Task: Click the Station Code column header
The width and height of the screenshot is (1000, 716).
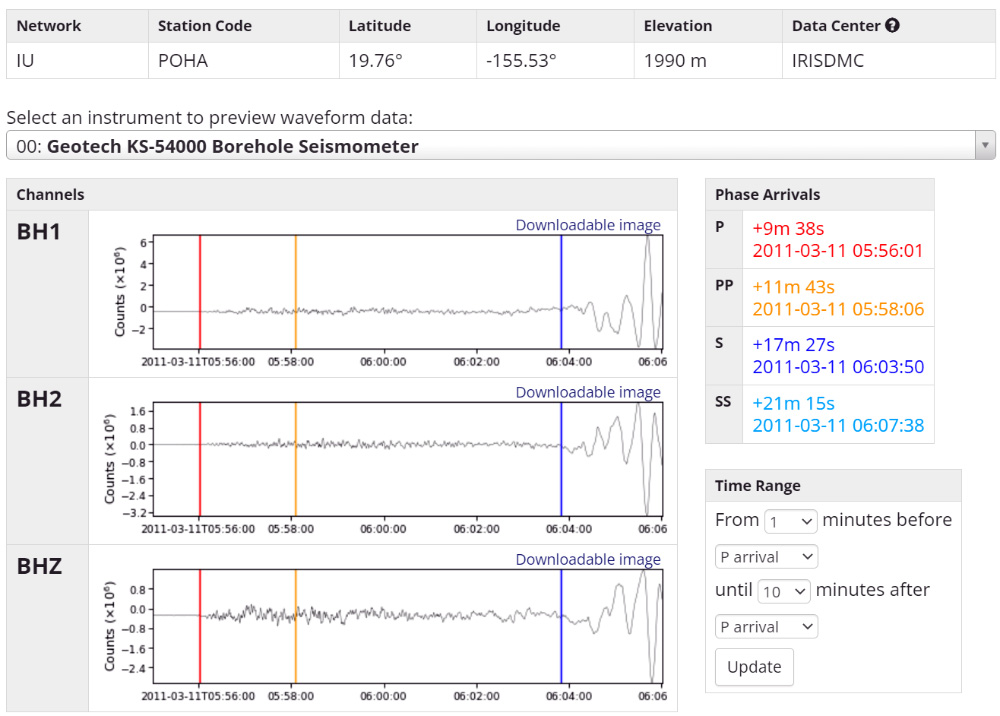Action: [x=205, y=26]
